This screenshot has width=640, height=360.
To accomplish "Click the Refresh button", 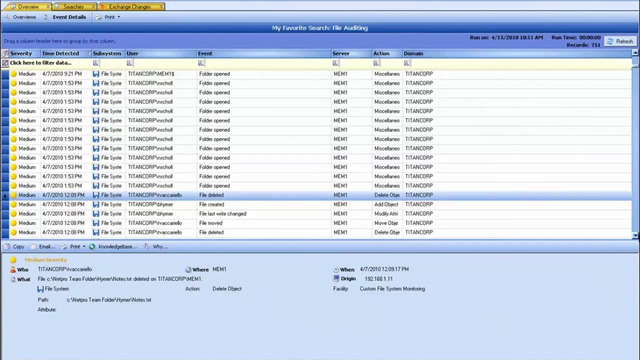I will tap(620, 41).
